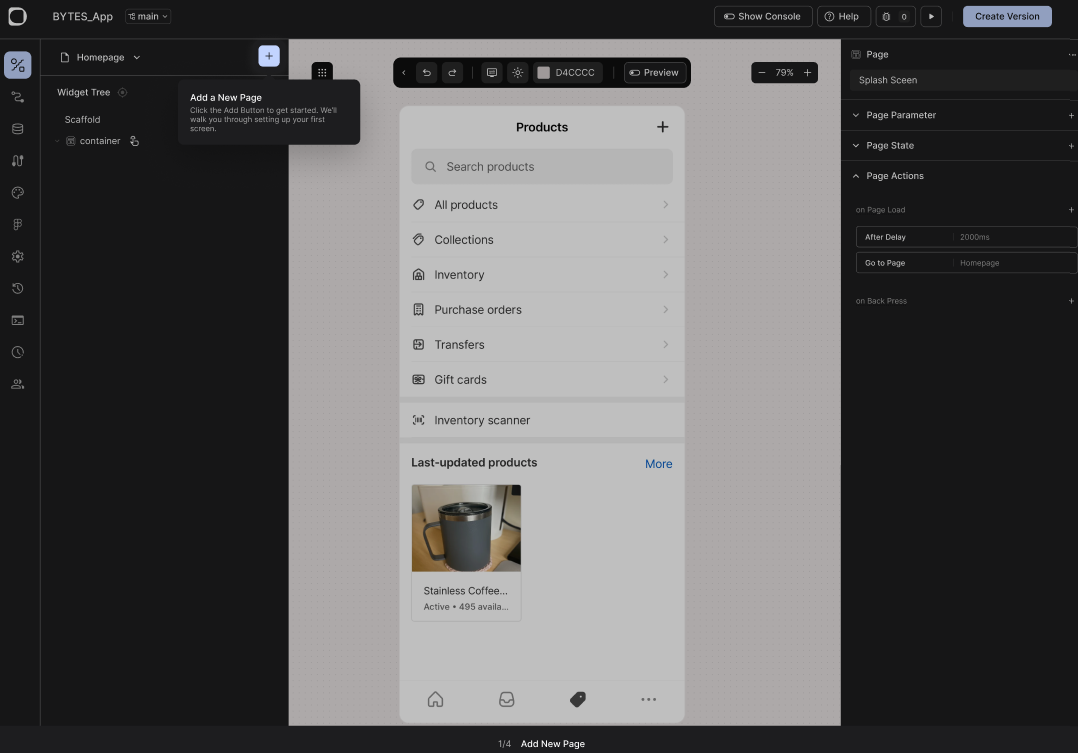Viewport: 1078px width, 753px height.
Task: Select the container tree item
Action: pyautogui.click(x=100, y=141)
